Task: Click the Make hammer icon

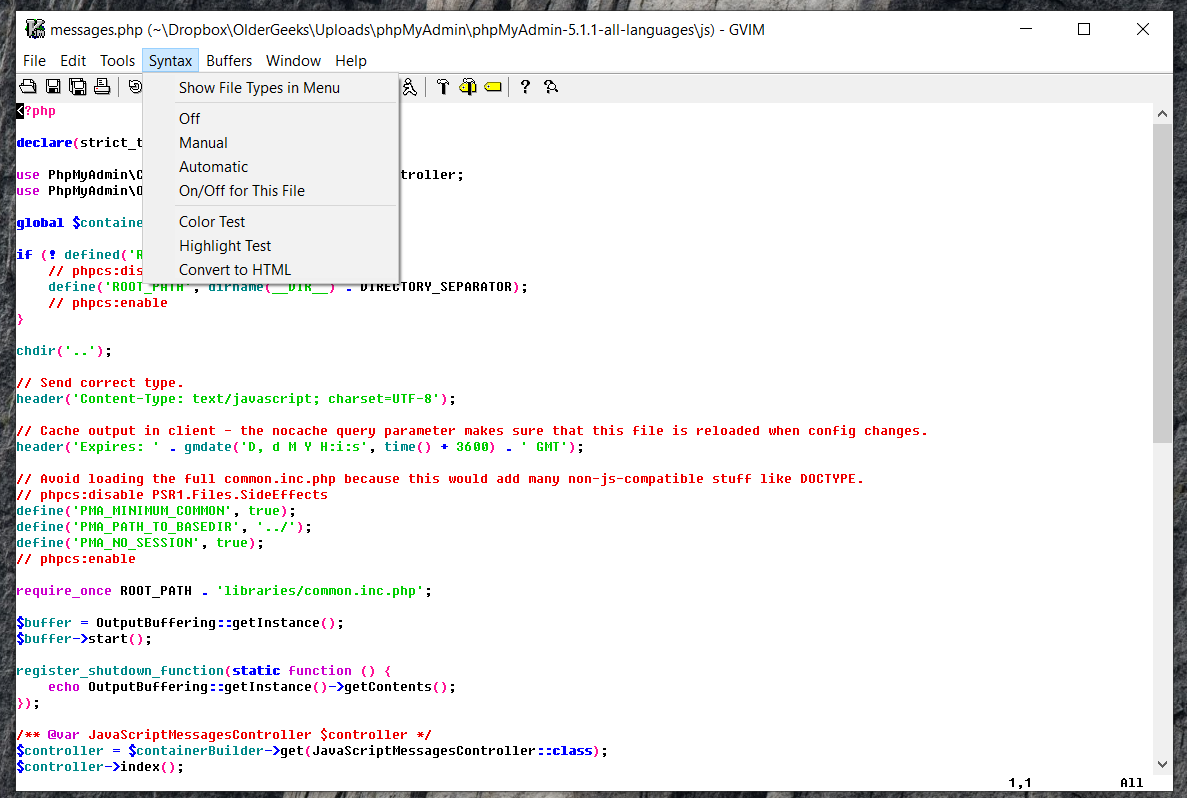Action: pyautogui.click(x=443, y=87)
